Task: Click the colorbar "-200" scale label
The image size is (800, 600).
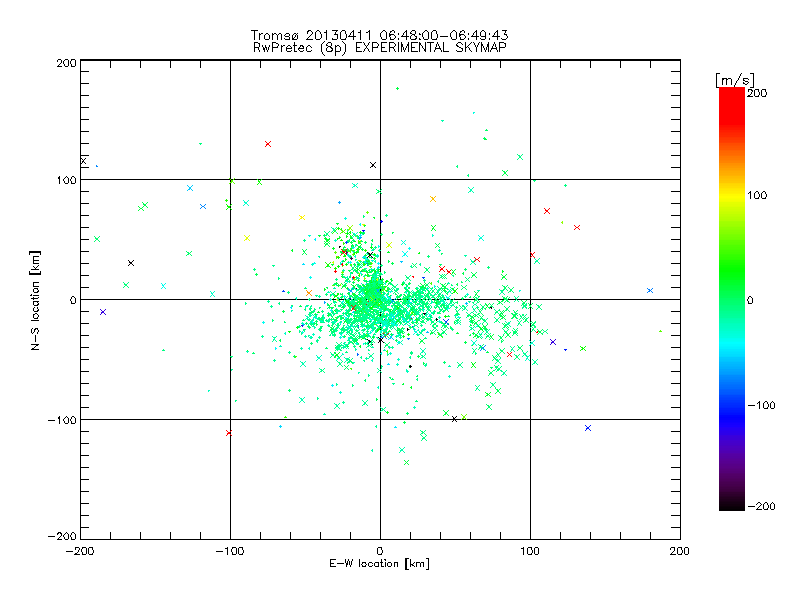Action: pos(761,506)
